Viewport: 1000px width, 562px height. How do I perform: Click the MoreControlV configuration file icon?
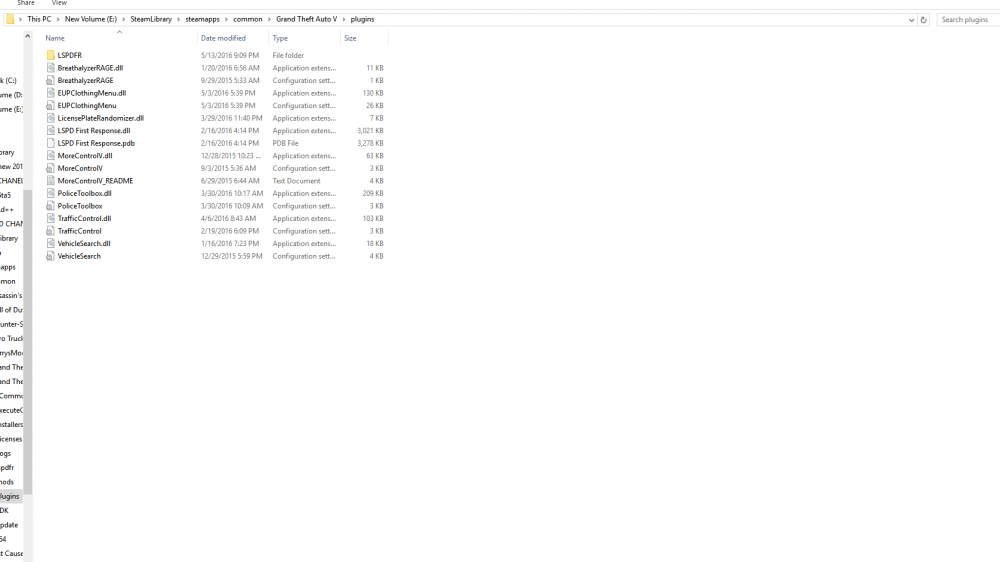(x=50, y=168)
